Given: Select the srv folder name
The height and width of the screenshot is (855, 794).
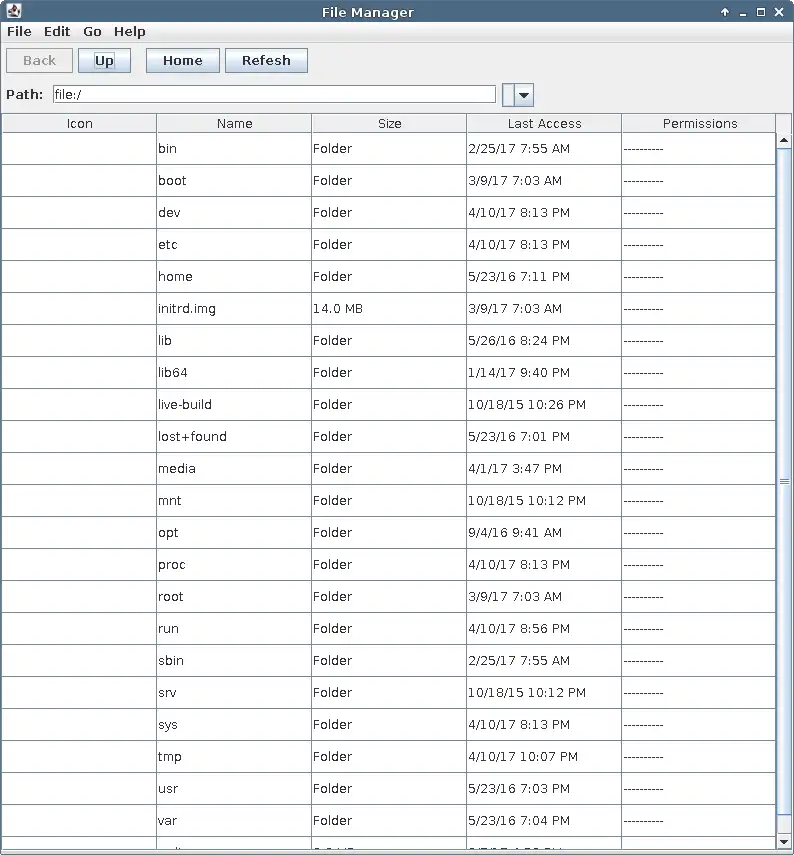Looking at the screenshot, I should (167, 693).
